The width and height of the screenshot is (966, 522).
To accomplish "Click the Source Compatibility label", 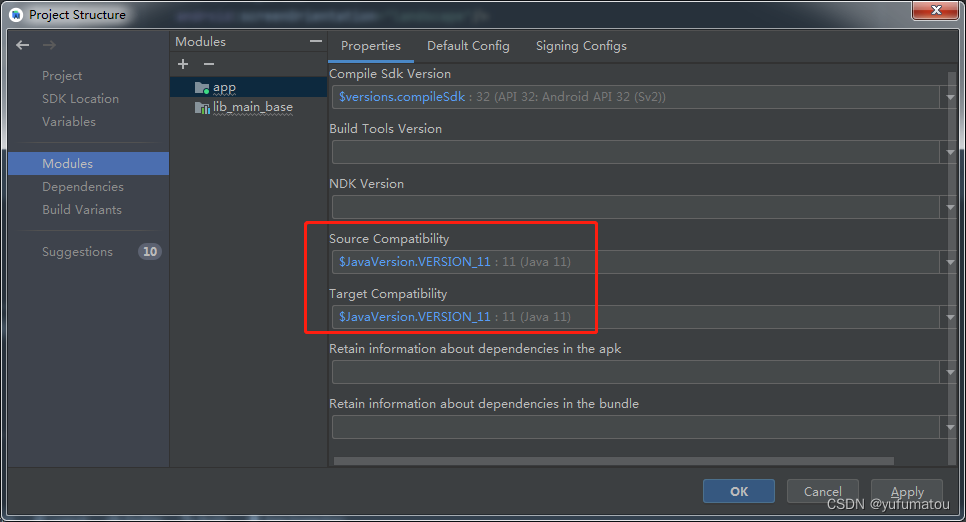I will 389,239.
